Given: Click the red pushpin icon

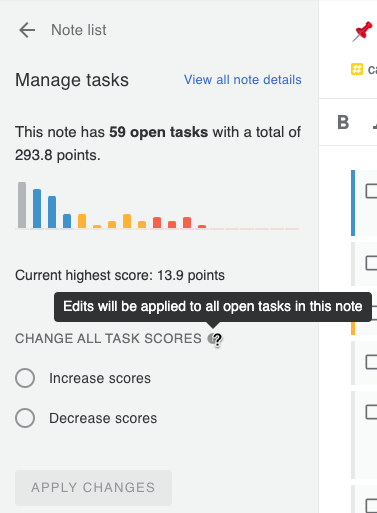Looking at the screenshot, I should tap(363, 31).
